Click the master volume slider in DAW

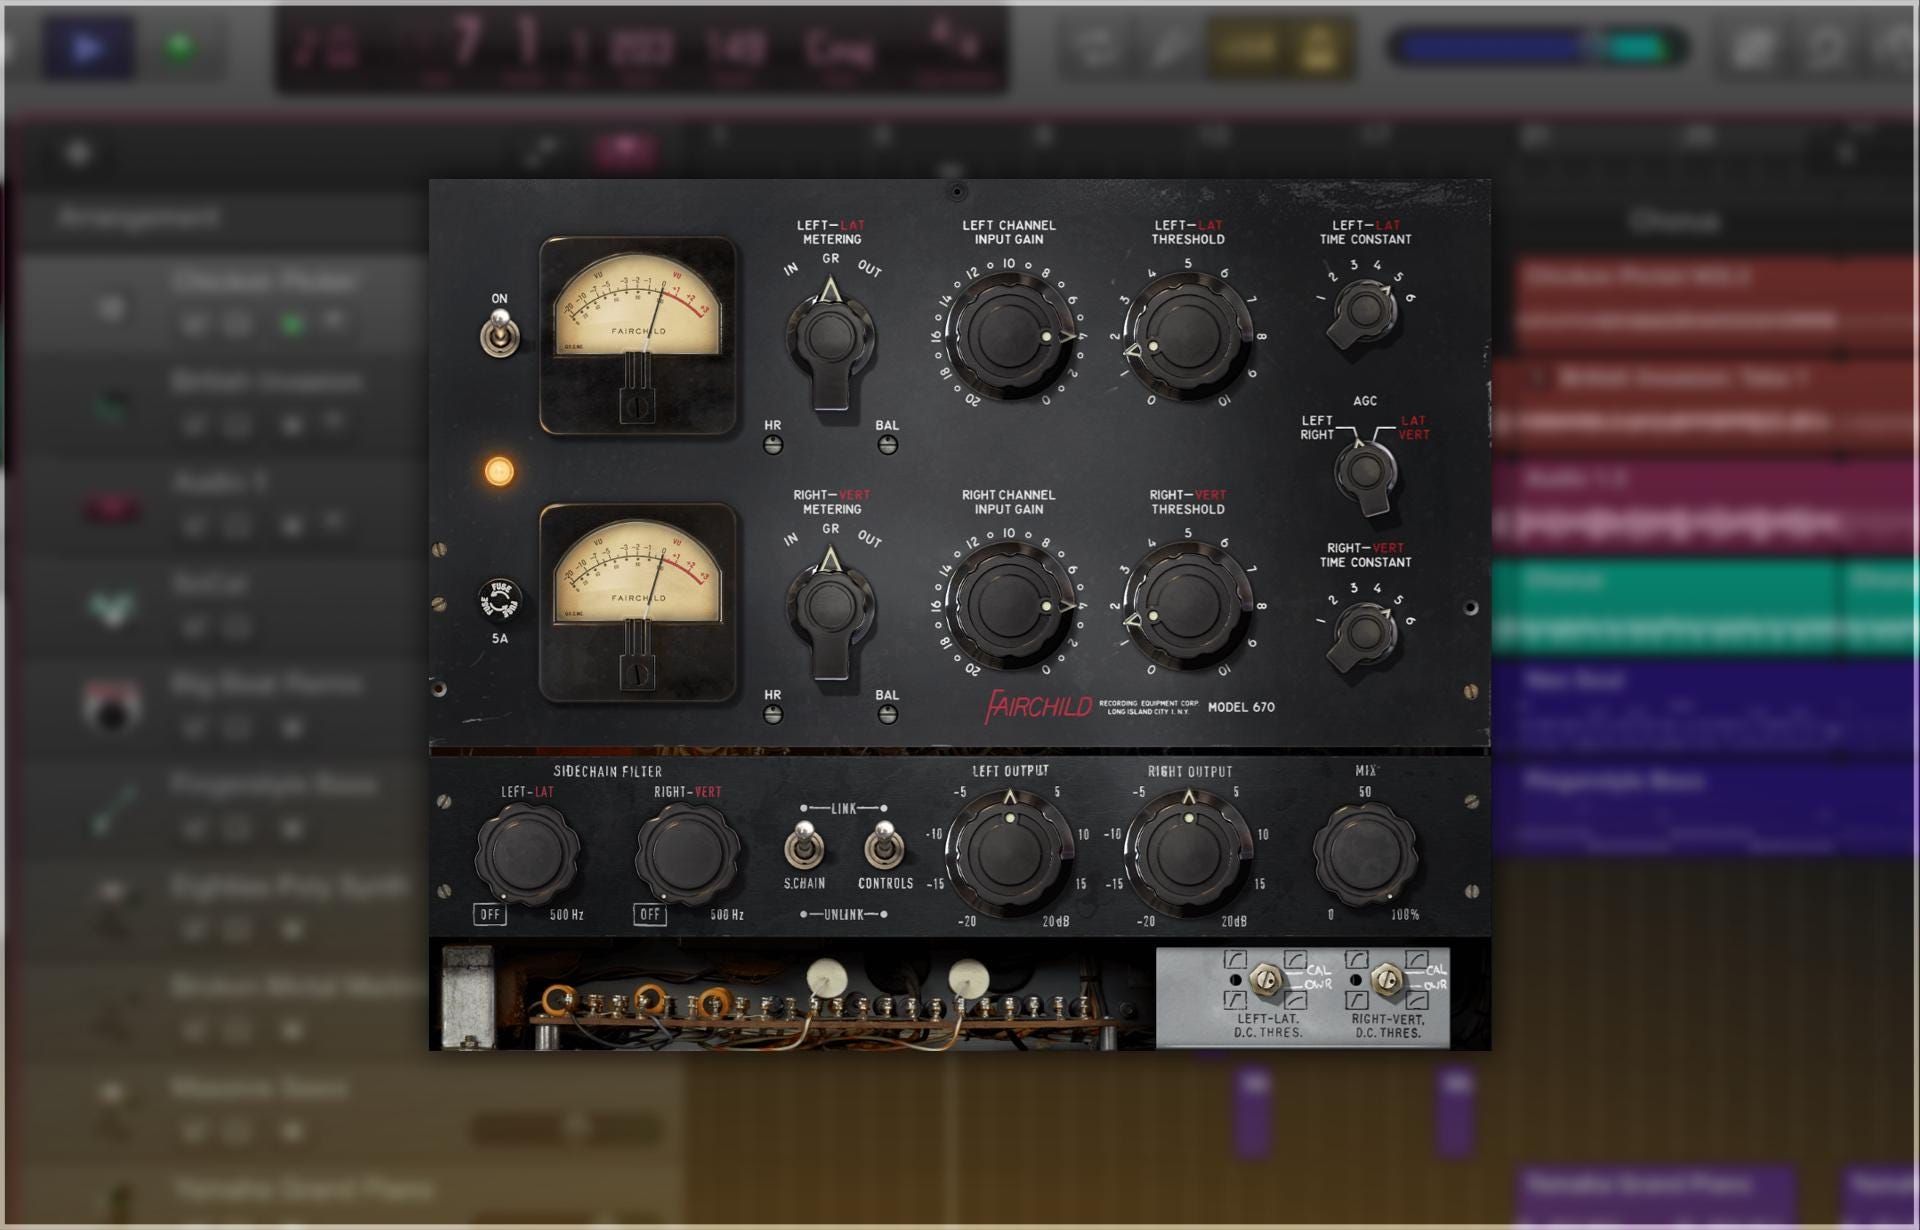pyautogui.click(x=1538, y=47)
